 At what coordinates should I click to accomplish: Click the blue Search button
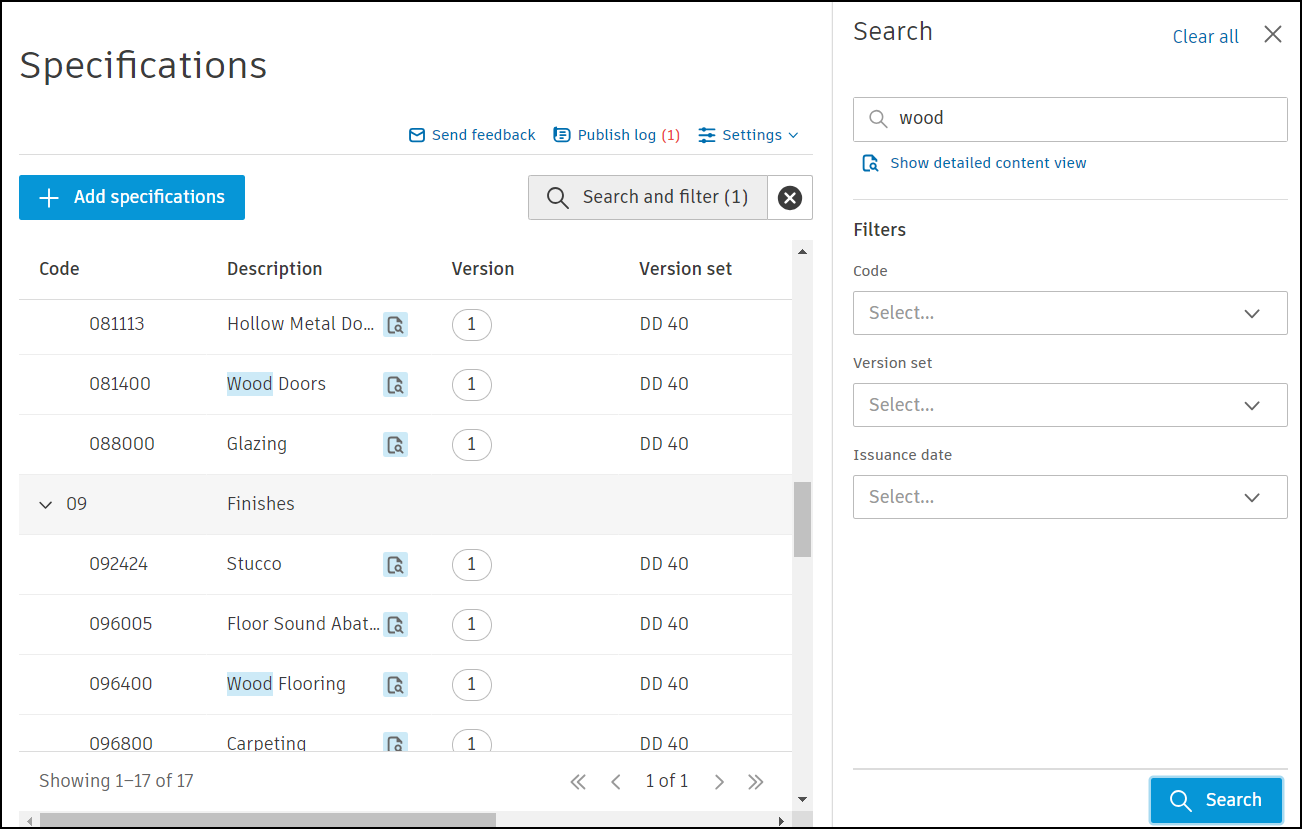click(x=1216, y=800)
